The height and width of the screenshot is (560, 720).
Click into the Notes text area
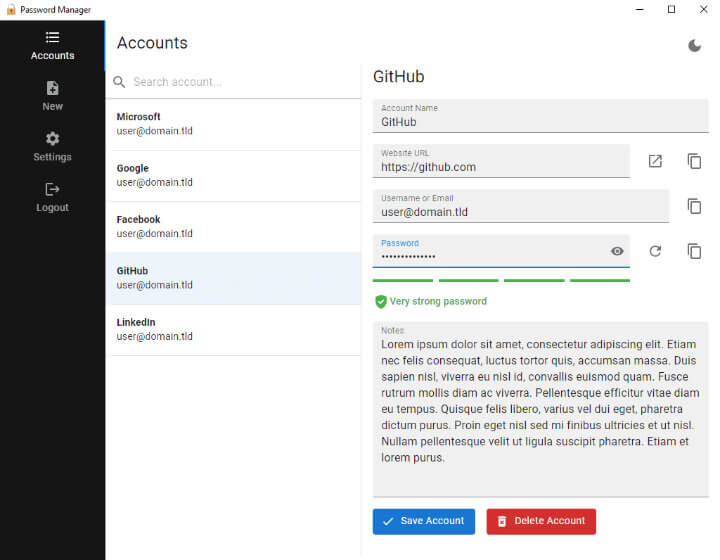pos(540,410)
